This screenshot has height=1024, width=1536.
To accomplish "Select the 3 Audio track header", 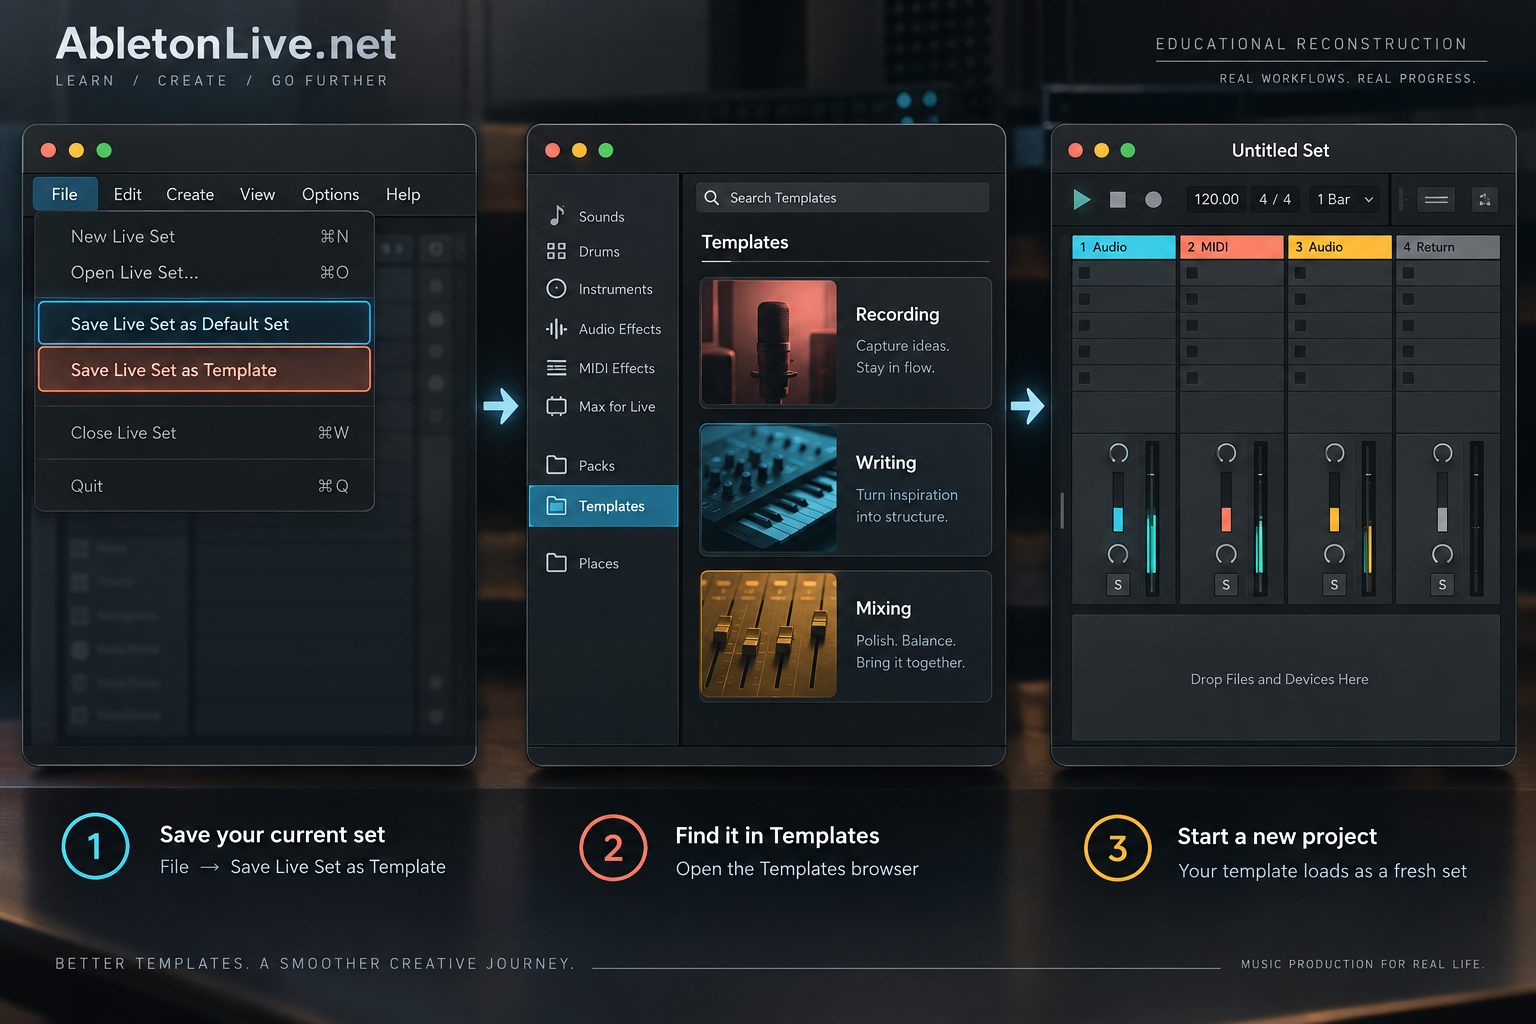I will pyautogui.click(x=1340, y=247).
